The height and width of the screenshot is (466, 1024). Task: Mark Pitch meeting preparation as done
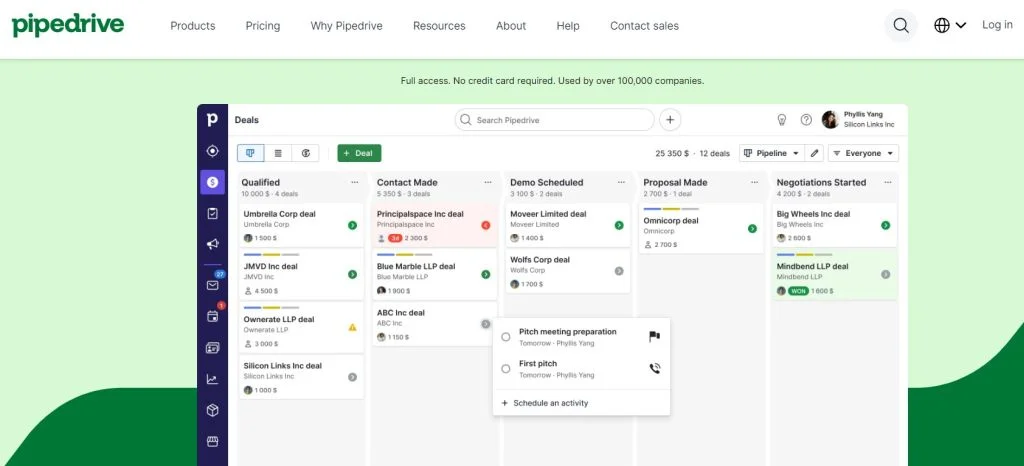pyautogui.click(x=506, y=337)
